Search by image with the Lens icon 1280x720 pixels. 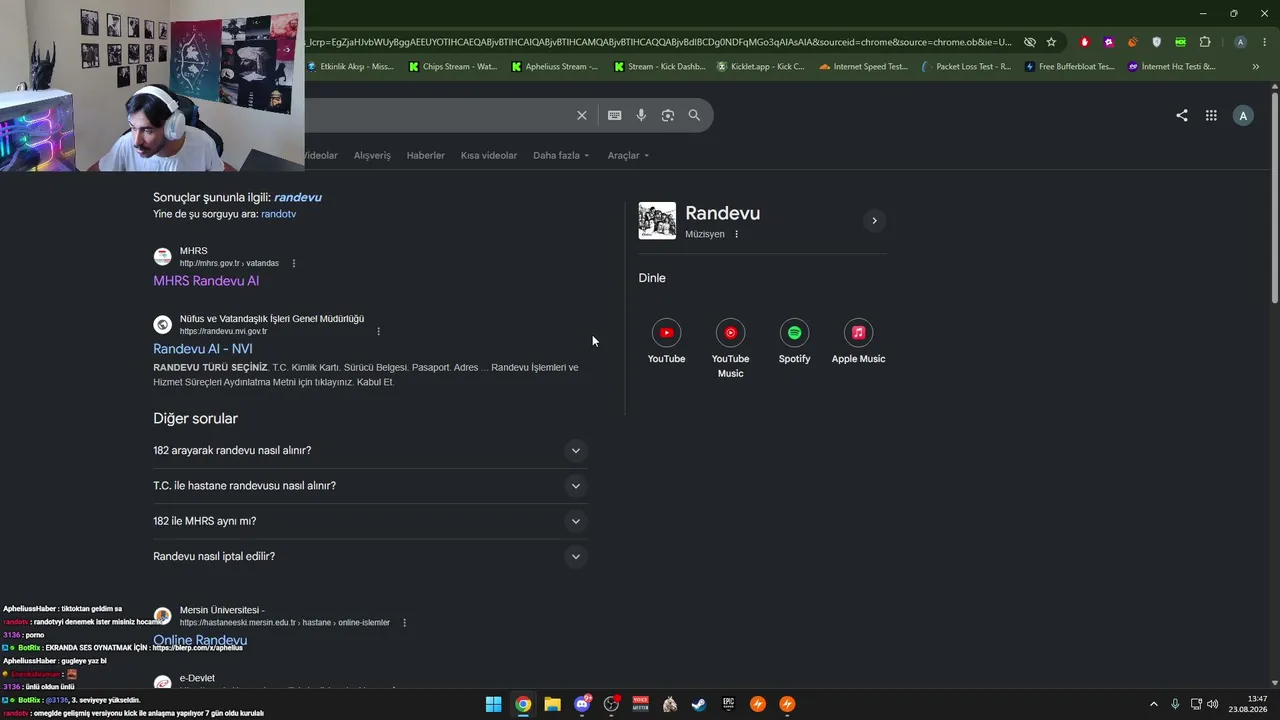coord(668,115)
